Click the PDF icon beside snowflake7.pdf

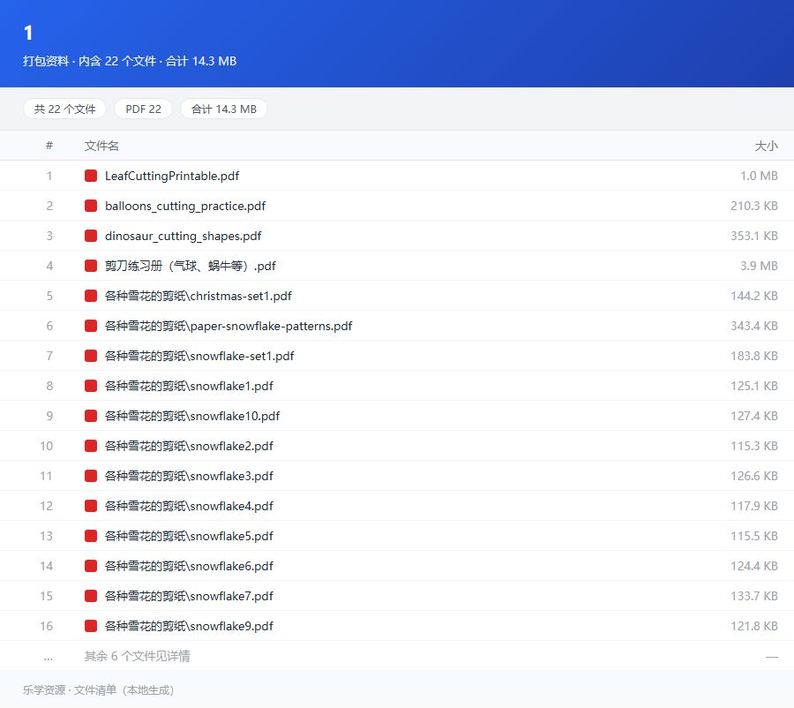click(x=91, y=596)
